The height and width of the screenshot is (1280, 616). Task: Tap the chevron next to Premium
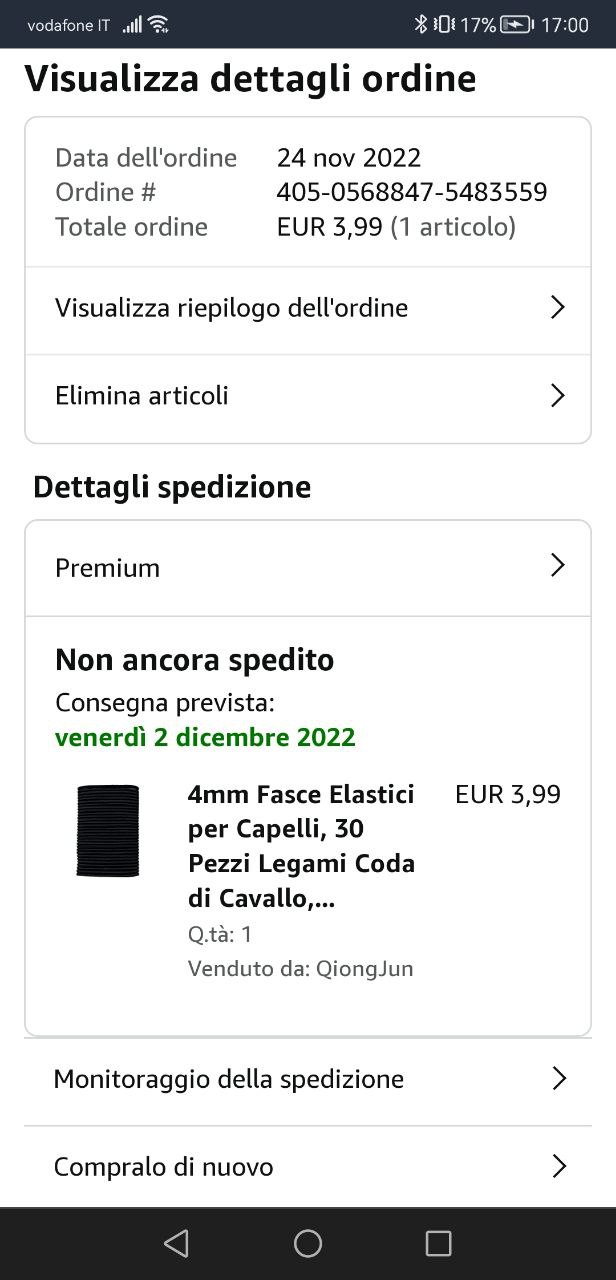click(x=558, y=566)
